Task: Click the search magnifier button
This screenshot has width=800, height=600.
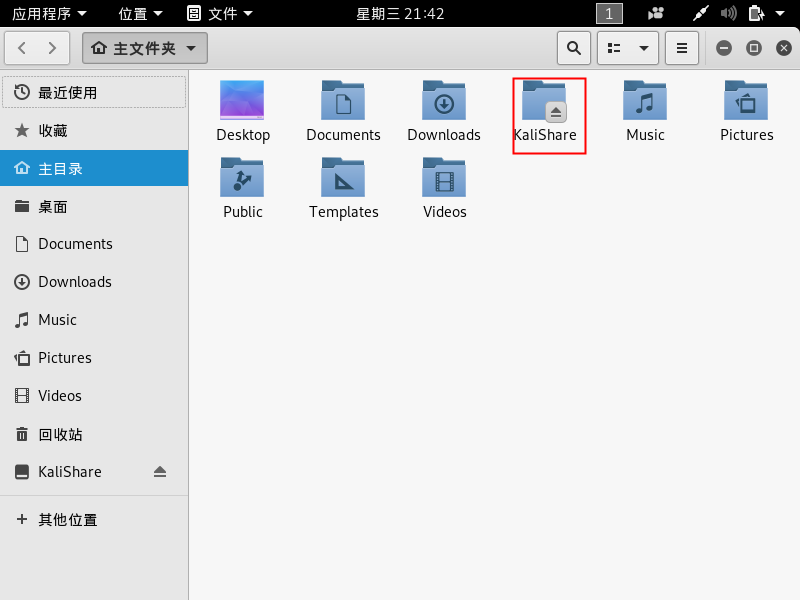Action: [x=573, y=48]
